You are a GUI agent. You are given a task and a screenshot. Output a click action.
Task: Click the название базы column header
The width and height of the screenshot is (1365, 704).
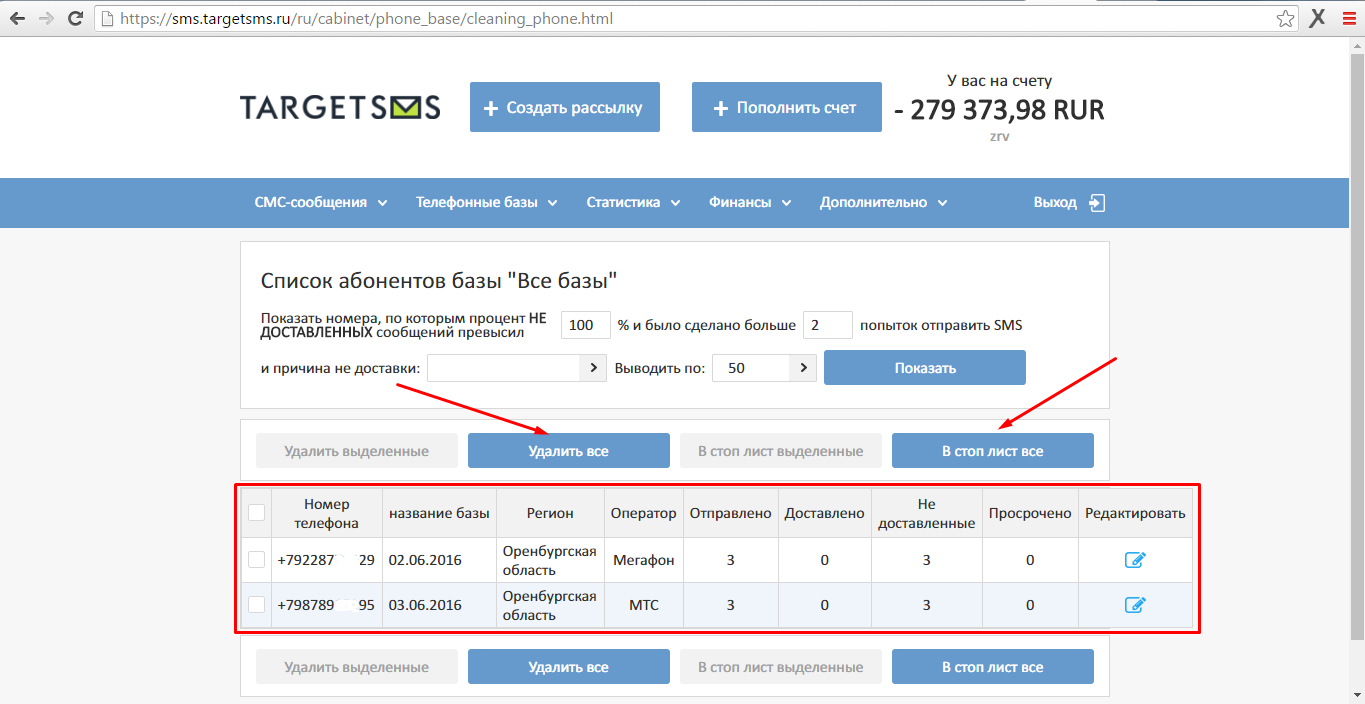pos(439,513)
